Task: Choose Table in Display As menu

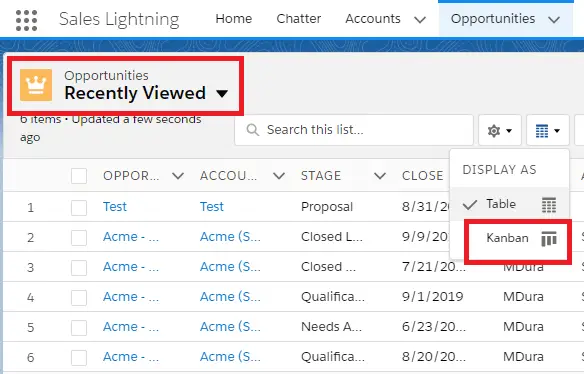Action: pos(509,204)
